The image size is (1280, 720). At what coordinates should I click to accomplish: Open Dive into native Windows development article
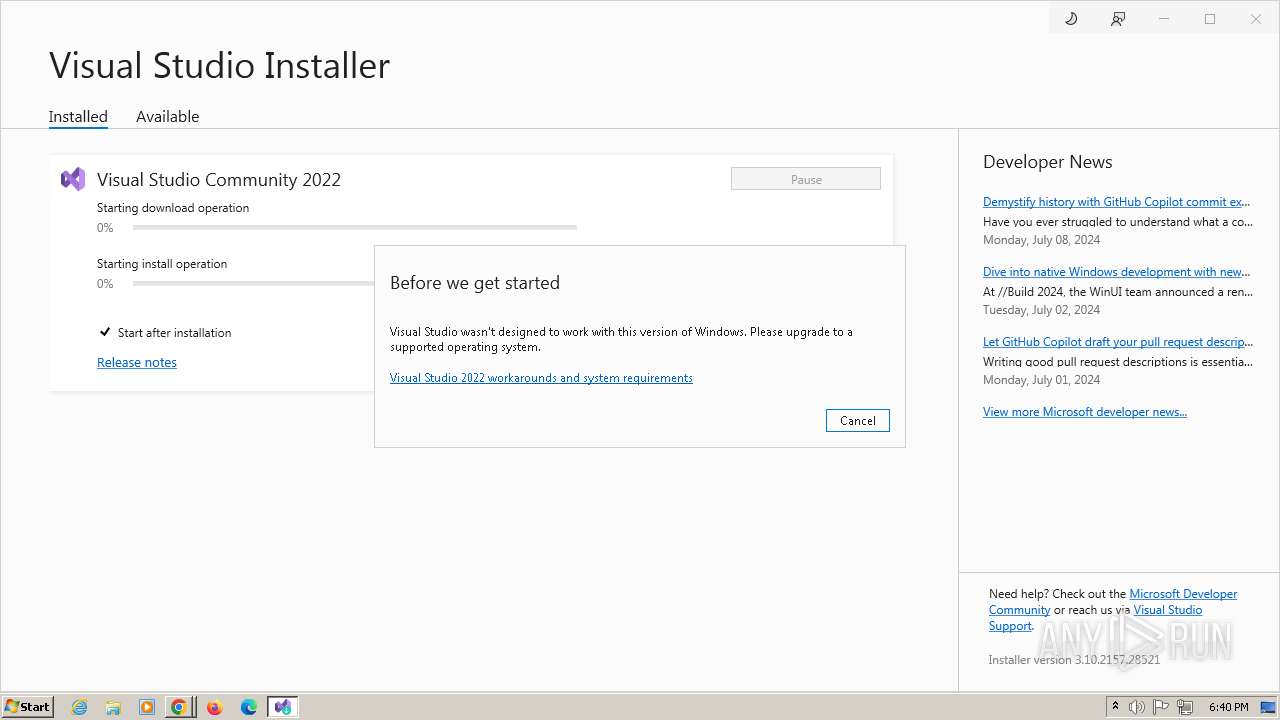[x=1116, y=272]
